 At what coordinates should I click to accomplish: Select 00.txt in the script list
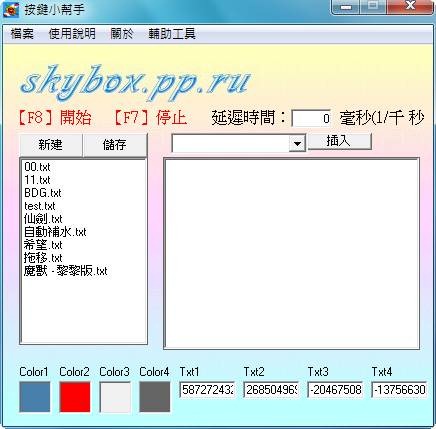pos(37,167)
